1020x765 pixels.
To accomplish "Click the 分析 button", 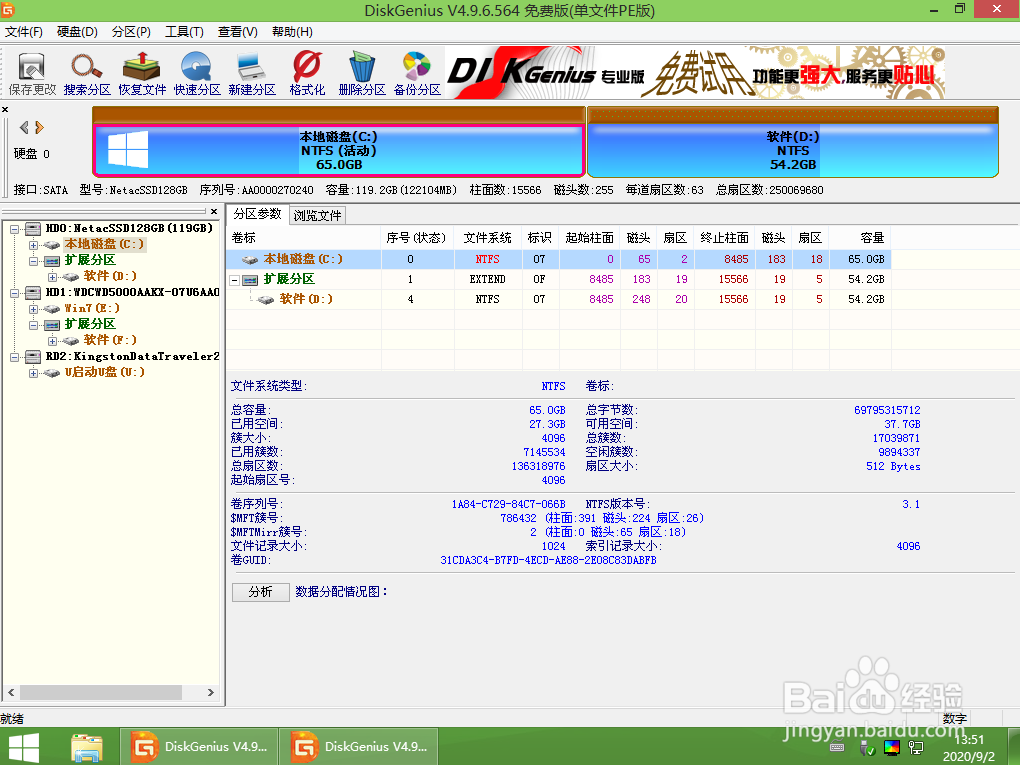I will coord(260,591).
